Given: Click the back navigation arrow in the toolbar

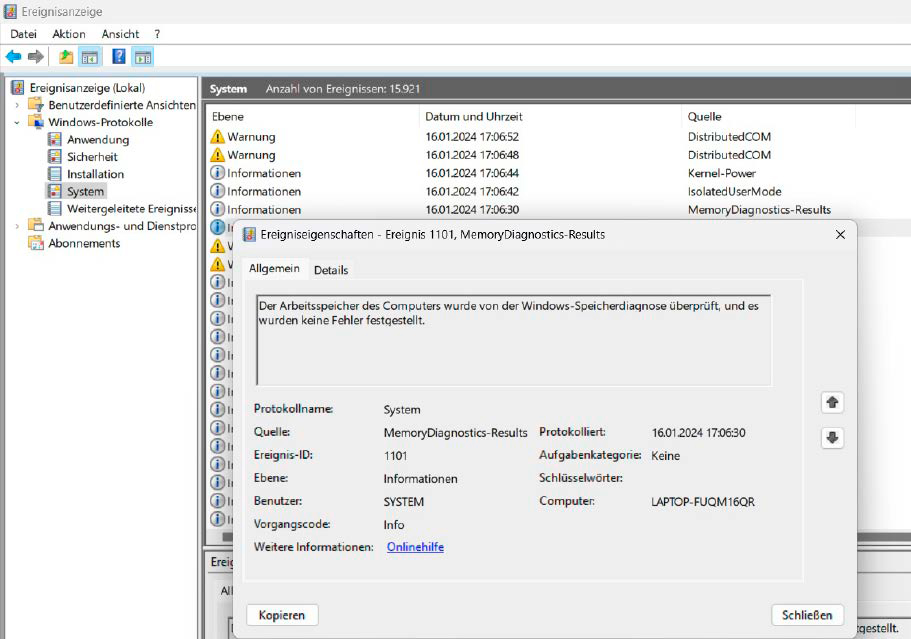Looking at the screenshot, I should [x=12, y=57].
